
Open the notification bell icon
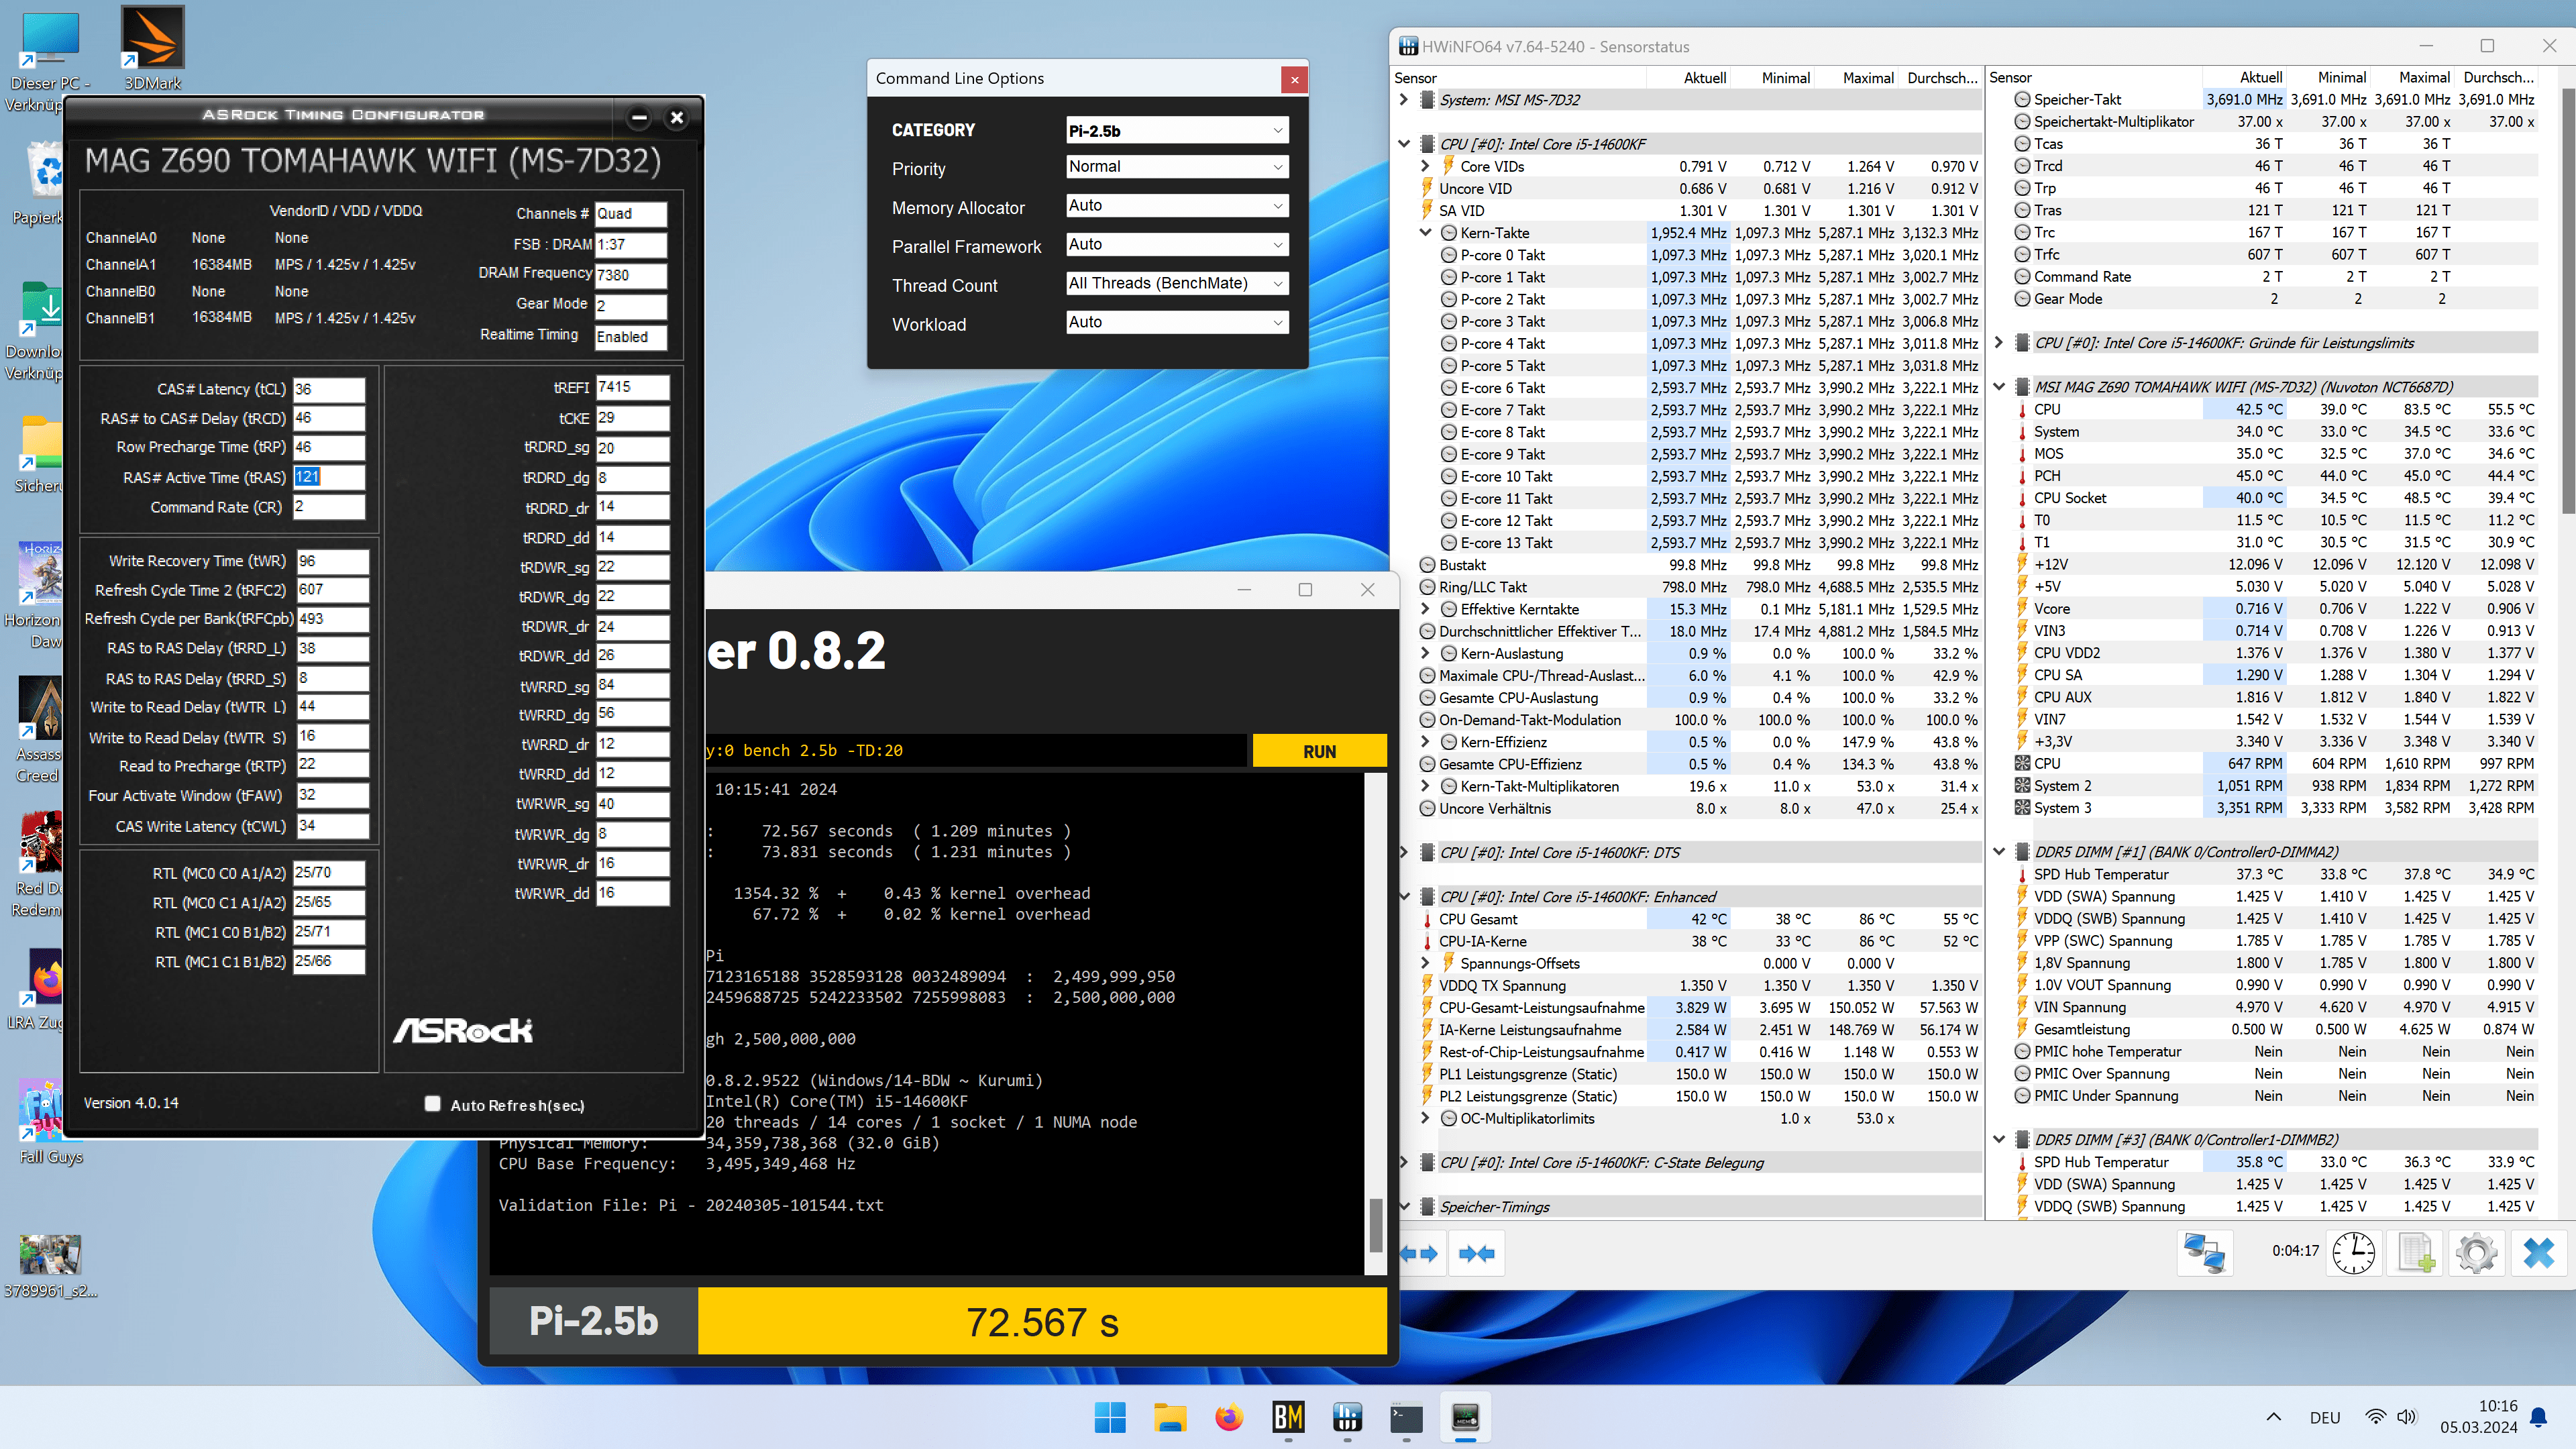(x=2538, y=1417)
